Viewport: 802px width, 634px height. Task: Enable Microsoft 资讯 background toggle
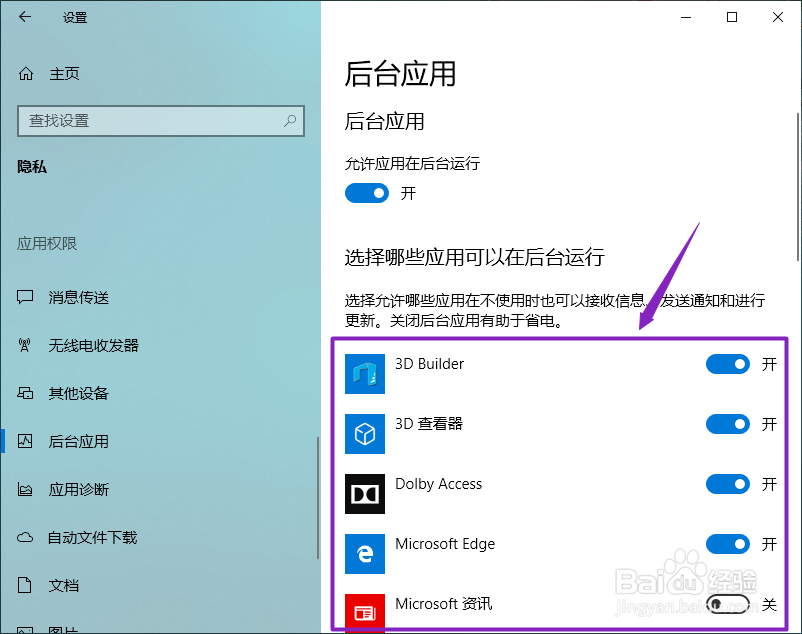tap(728, 604)
